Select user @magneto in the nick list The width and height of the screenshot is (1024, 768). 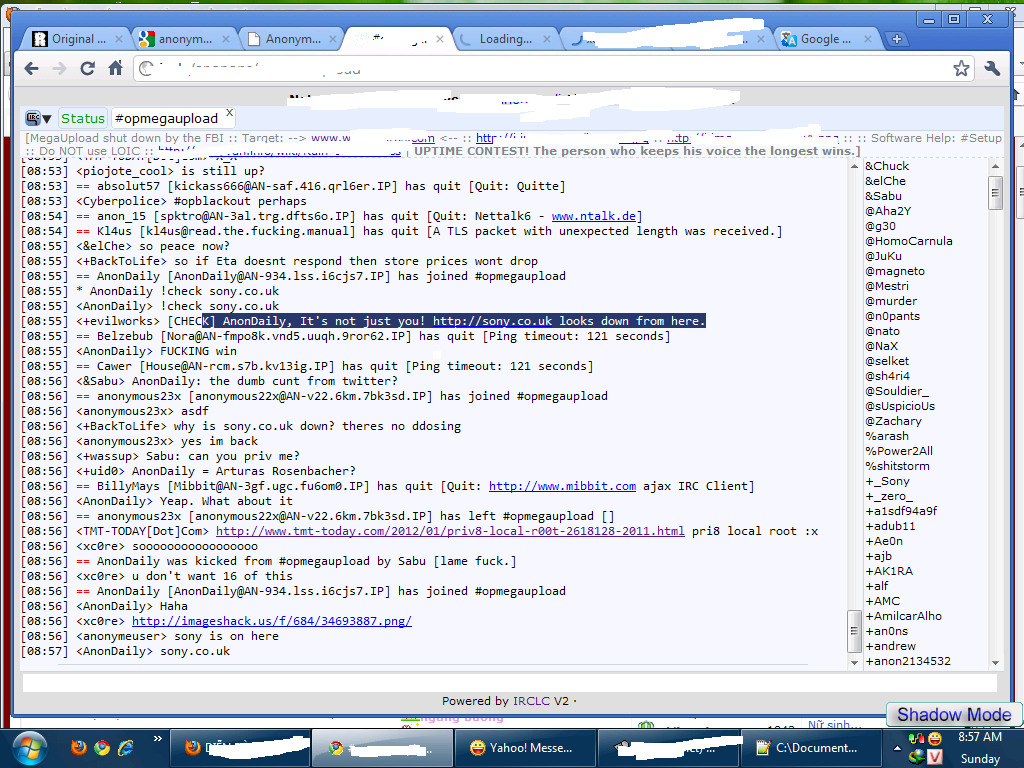coord(895,271)
